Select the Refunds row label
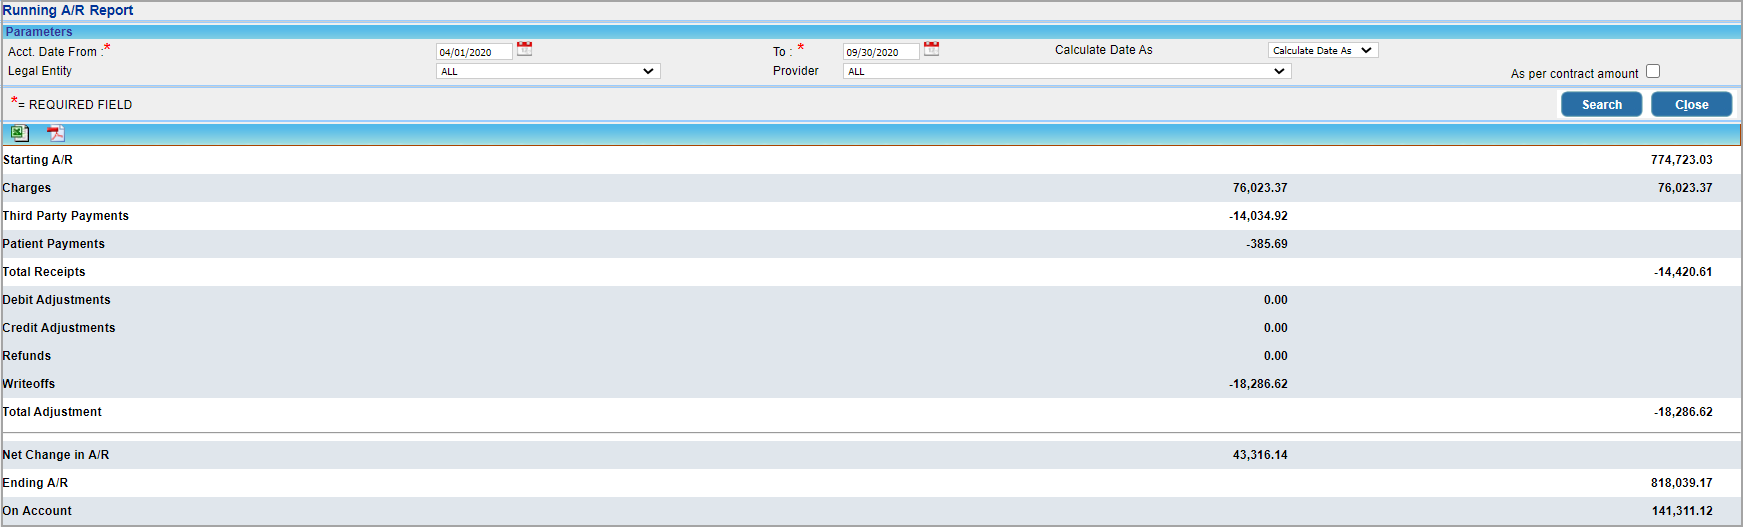Image resolution: width=1743 pixels, height=527 pixels. (x=27, y=356)
